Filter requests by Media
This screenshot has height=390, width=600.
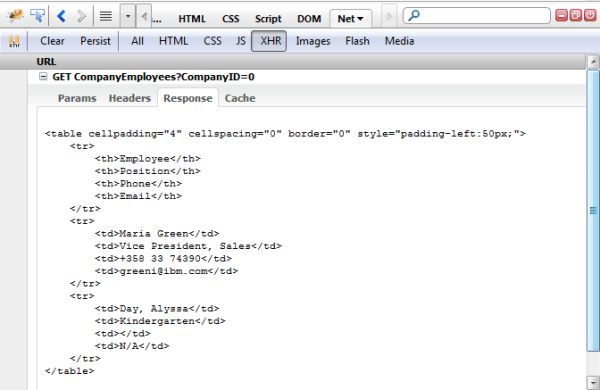point(399,41)
